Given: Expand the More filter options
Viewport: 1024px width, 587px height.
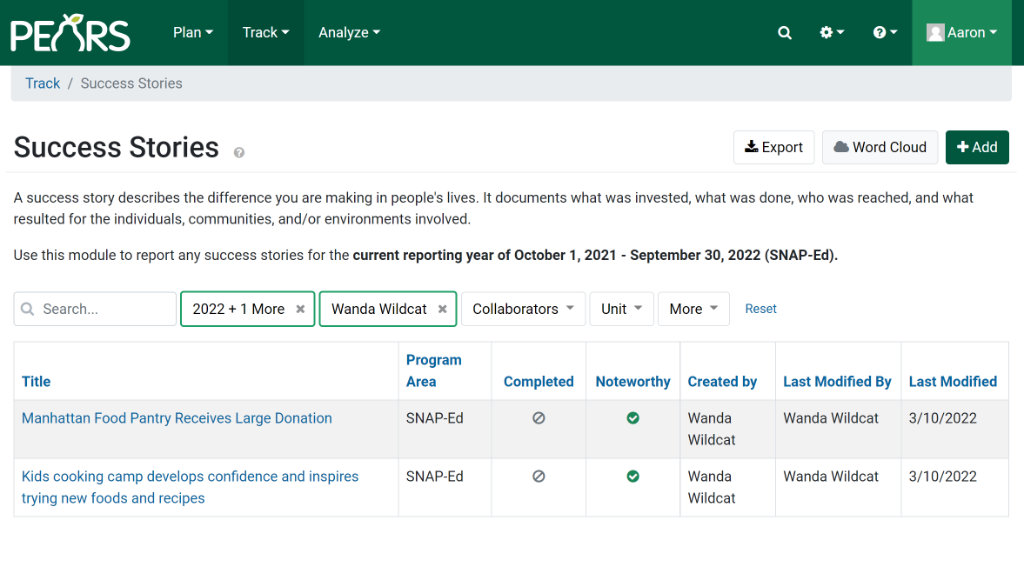Looking at the screenshot, I should pyautogui.click(x=693, y=309).
